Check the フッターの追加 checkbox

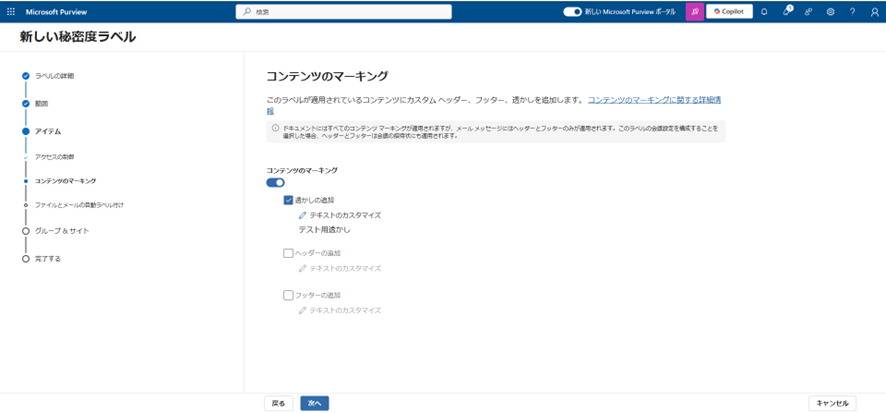pos(289,295)
